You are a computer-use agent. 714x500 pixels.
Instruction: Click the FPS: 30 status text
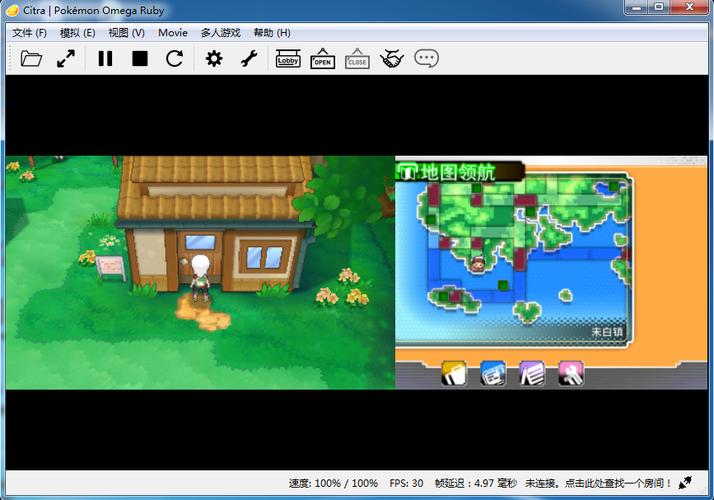point(406,483)
